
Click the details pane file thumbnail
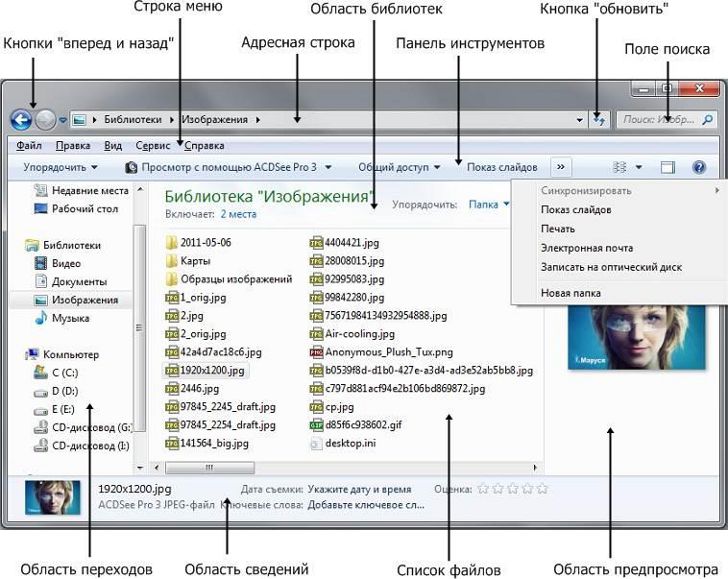[52, 498]
